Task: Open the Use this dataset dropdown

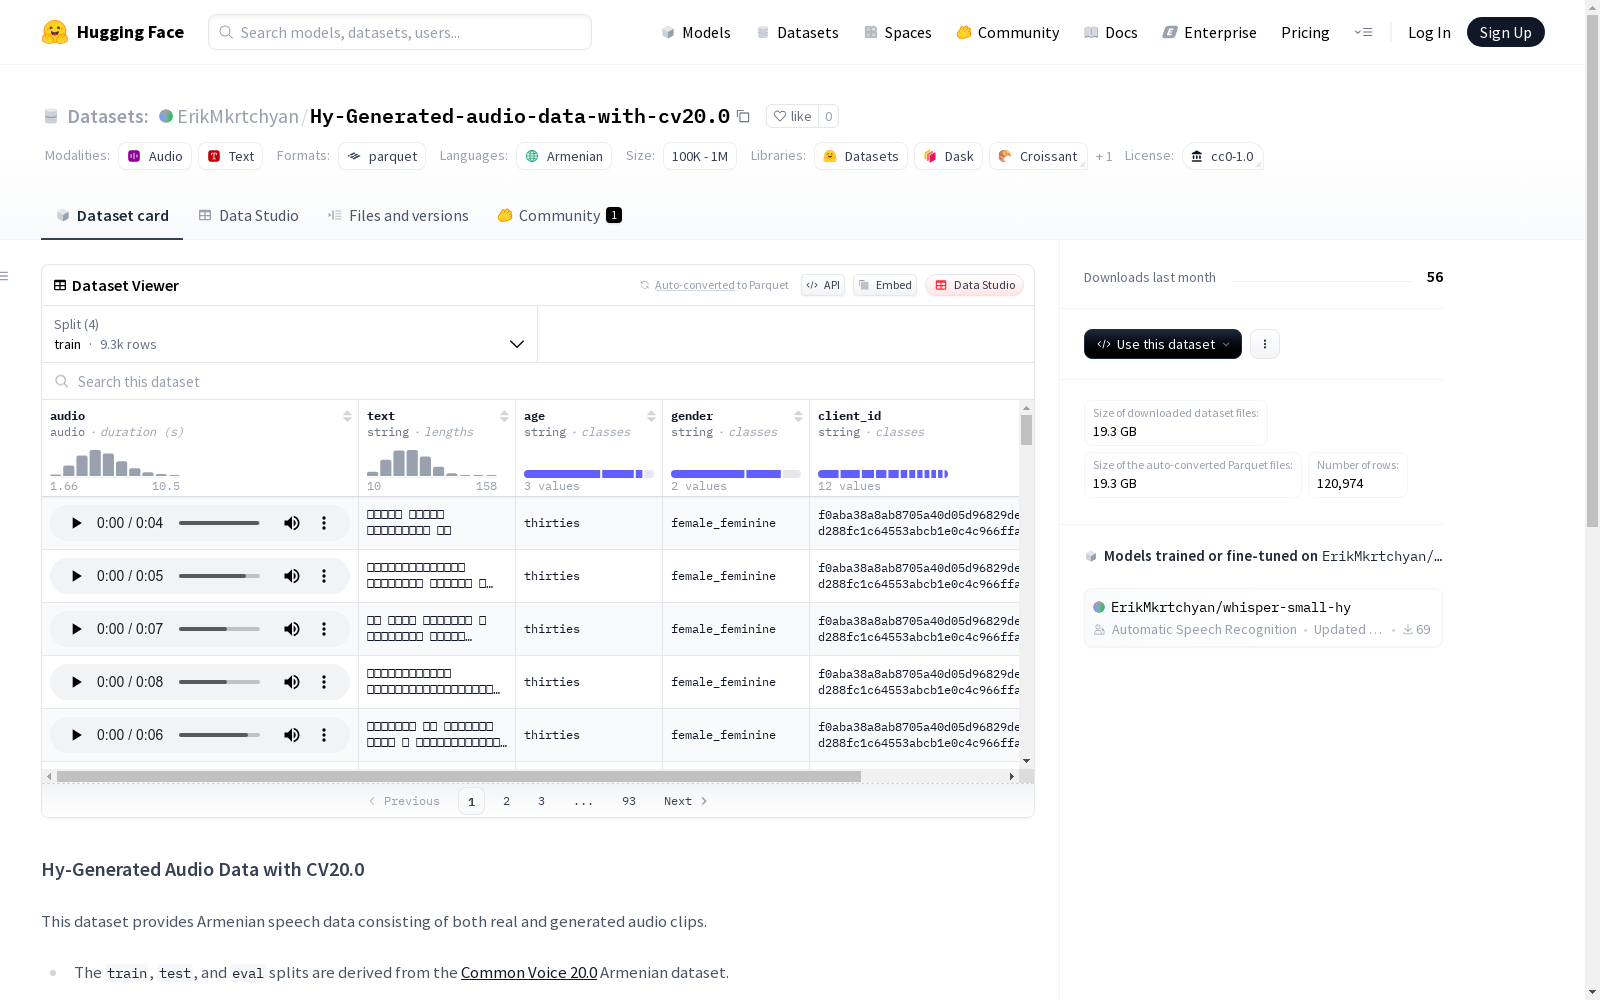Action: 1163,344
